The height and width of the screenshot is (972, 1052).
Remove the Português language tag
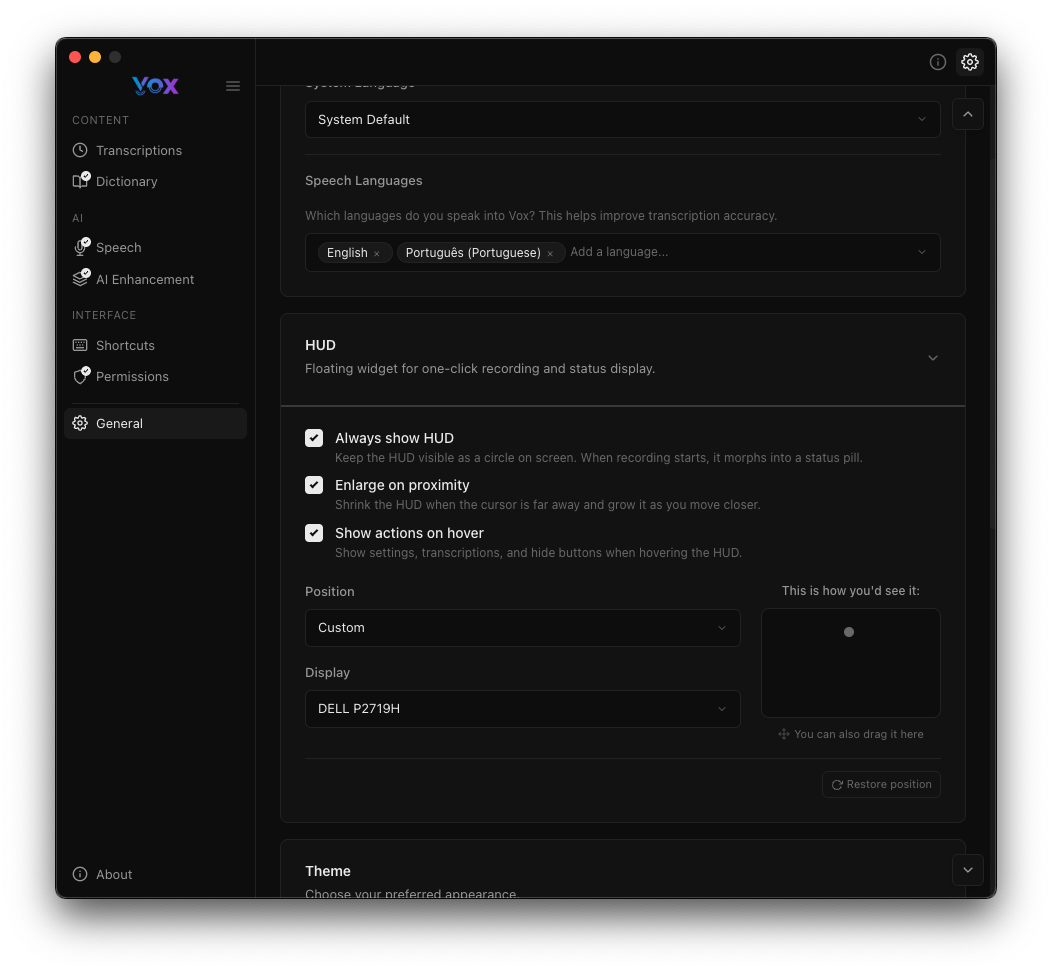[550, 254]
